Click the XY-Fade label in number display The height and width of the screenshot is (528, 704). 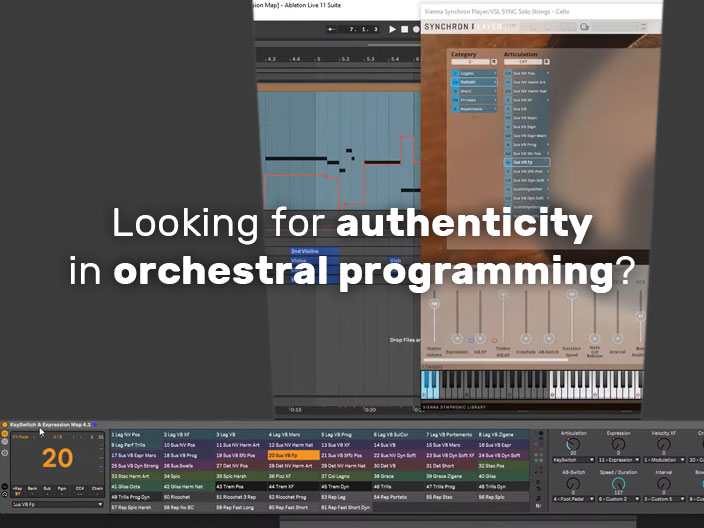tap(21, 437)
